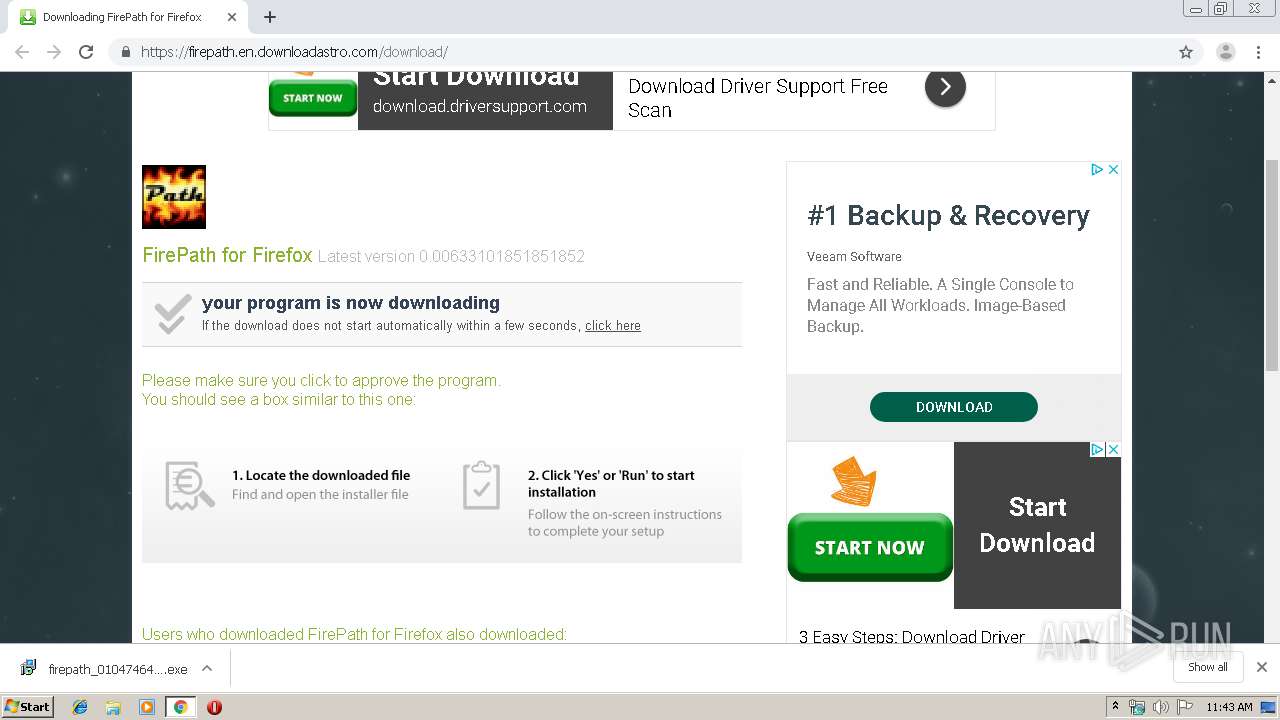Close the Veeam backup ad
The height and width of the screenshot is (720, 1280).
coord(1113,170)
